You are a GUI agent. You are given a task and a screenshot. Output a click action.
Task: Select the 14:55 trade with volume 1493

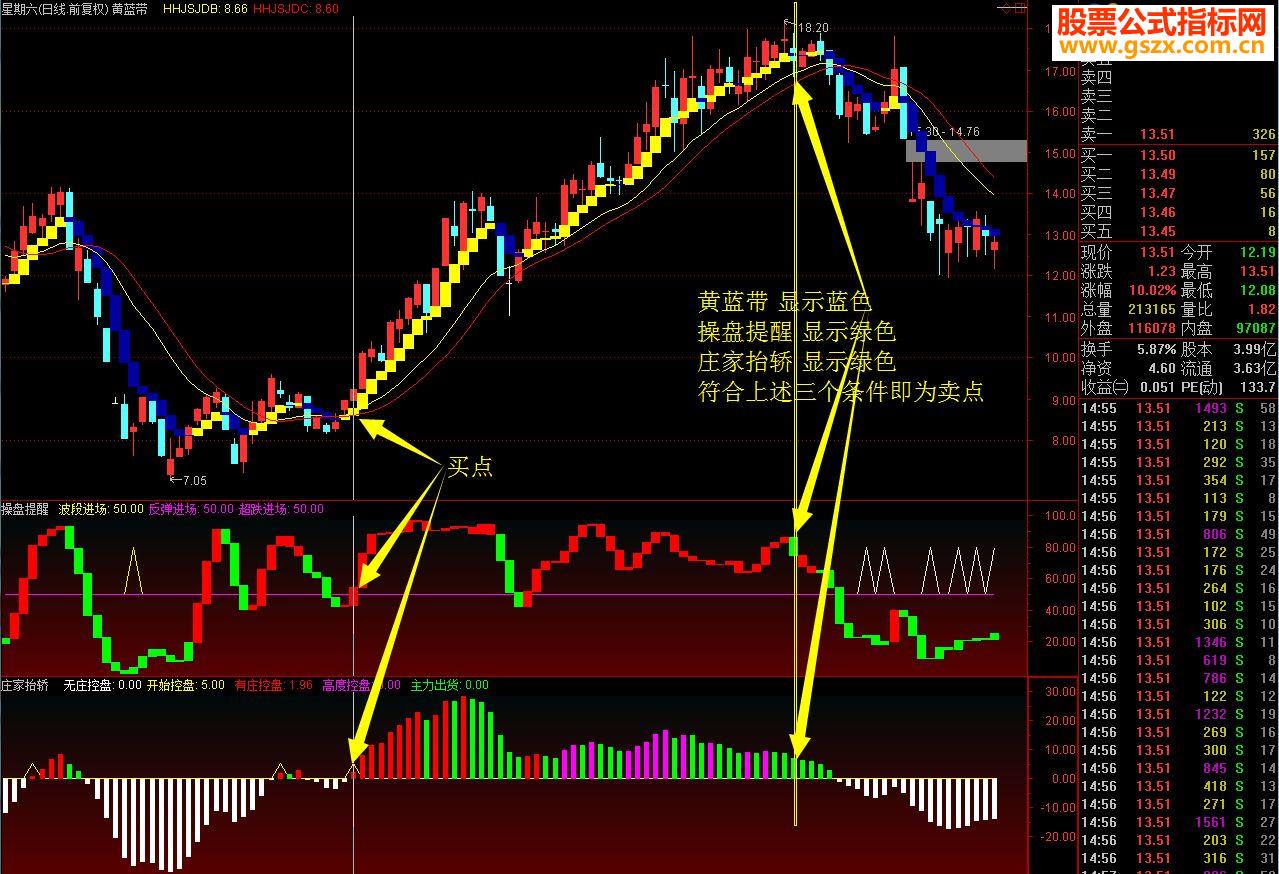pyautogui.click(x=1178, y=408)
